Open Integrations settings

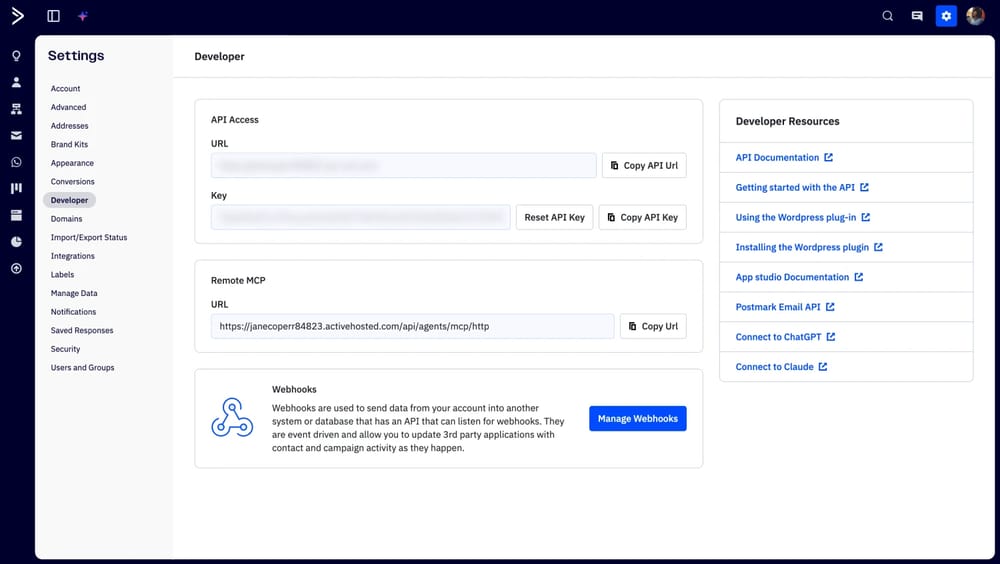point(73,256)
